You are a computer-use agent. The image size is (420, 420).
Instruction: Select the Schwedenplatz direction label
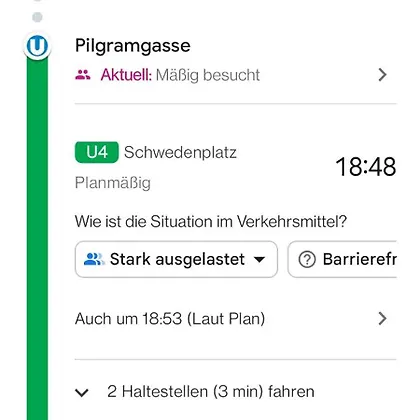pyautogui.click(x=180, y=153)
